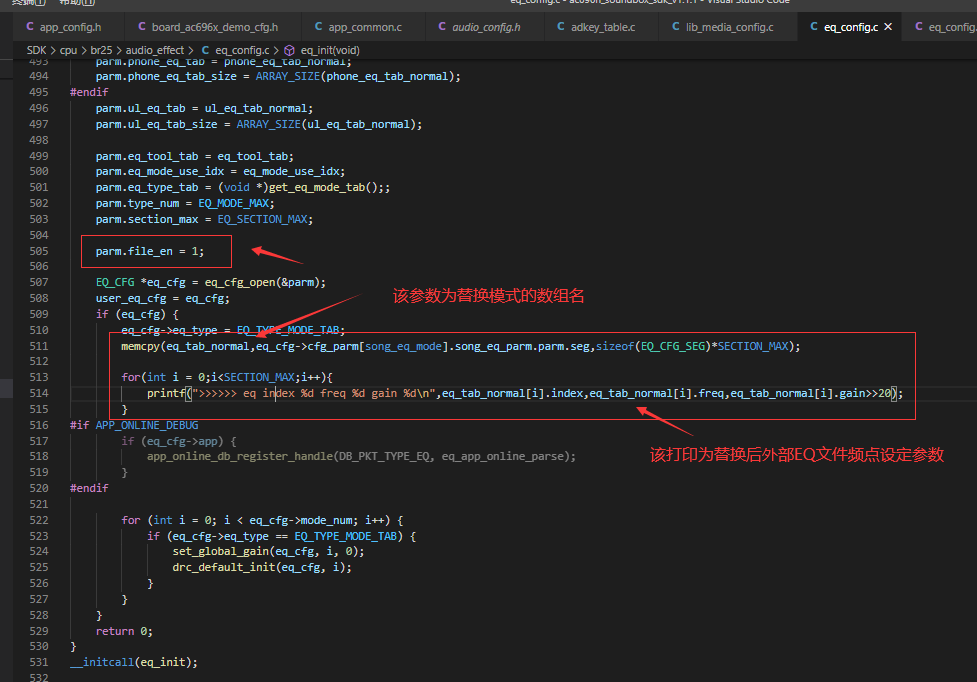This screenshot has width=977, height=682.
Task: Click 'app_online_db_register_handle' function call
Action: point(239,456)
